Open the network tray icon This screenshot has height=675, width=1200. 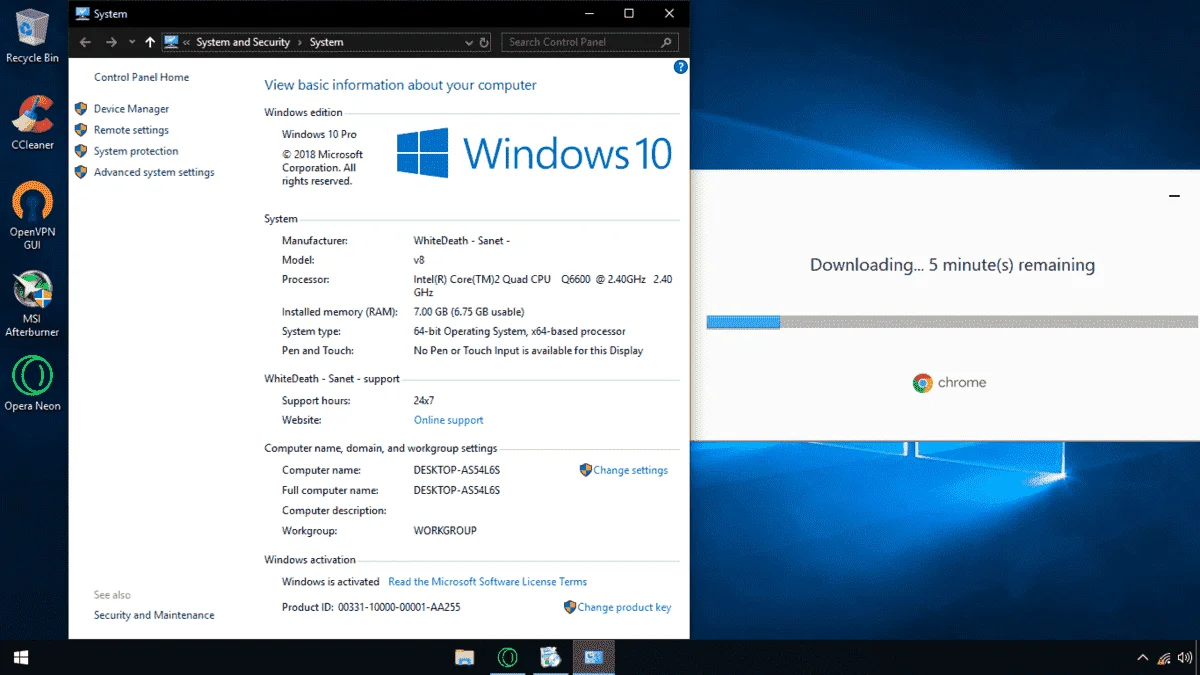tap(1164, 658)
